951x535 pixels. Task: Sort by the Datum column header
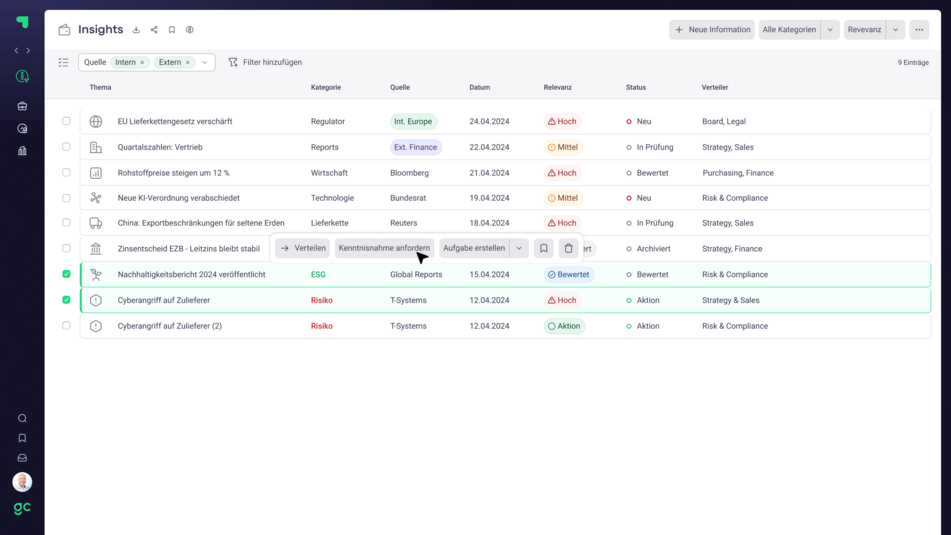pos(479,87)
